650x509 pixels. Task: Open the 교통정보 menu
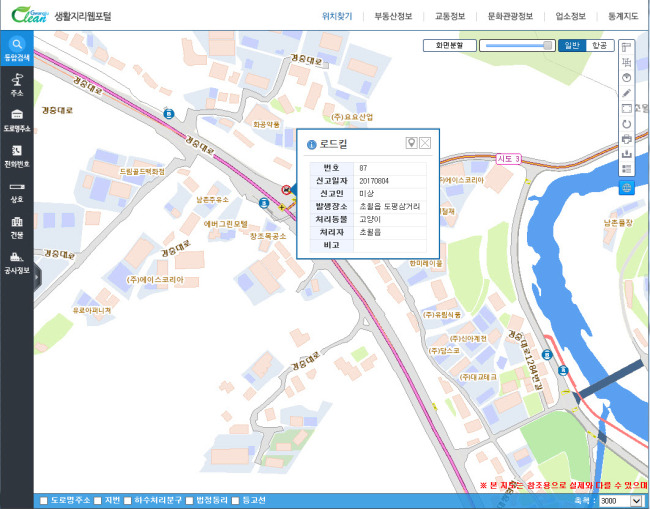(x=450, y=17)
